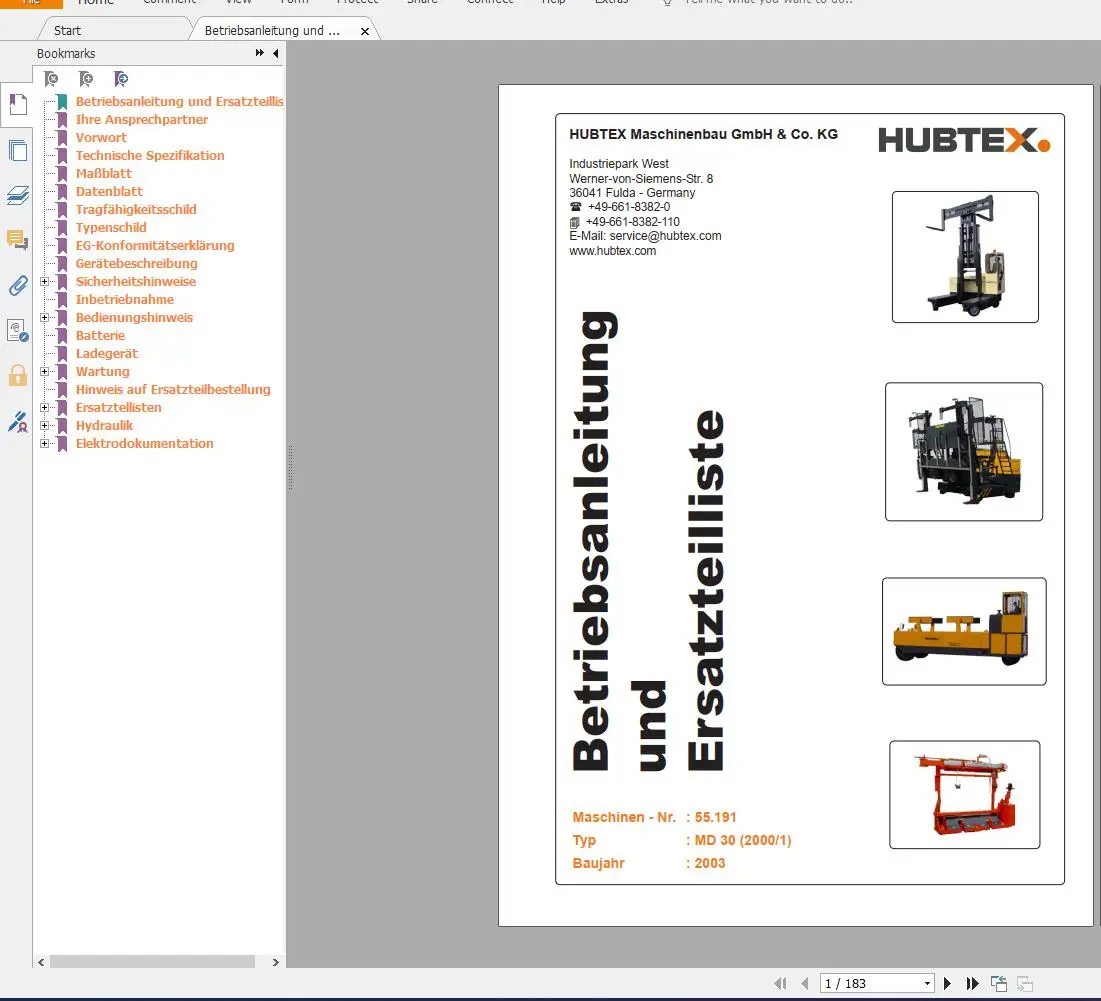Go to the Vorwort bookmark

pyautogui.click(x=101, y=137)
